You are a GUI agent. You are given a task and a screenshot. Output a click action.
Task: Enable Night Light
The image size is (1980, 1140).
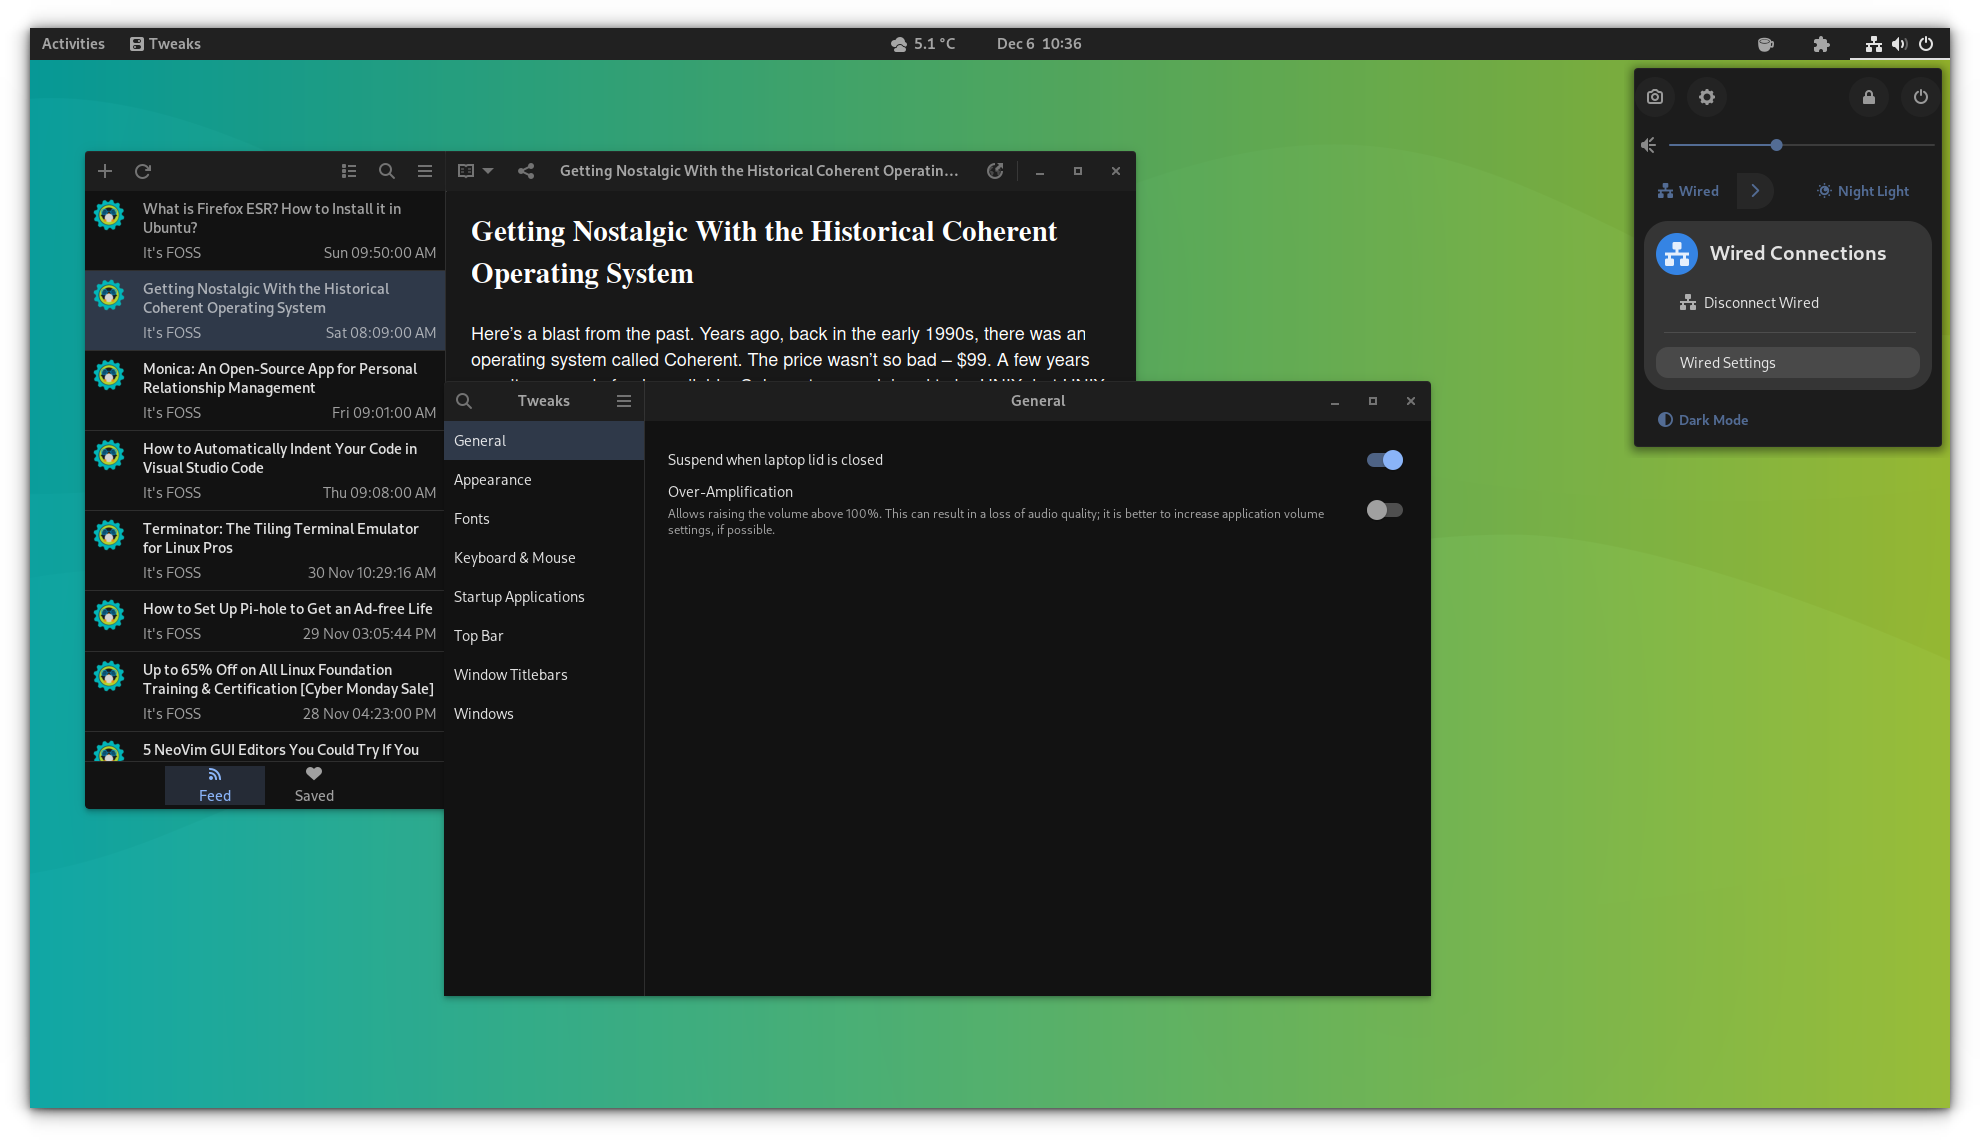click(1861, 190)
